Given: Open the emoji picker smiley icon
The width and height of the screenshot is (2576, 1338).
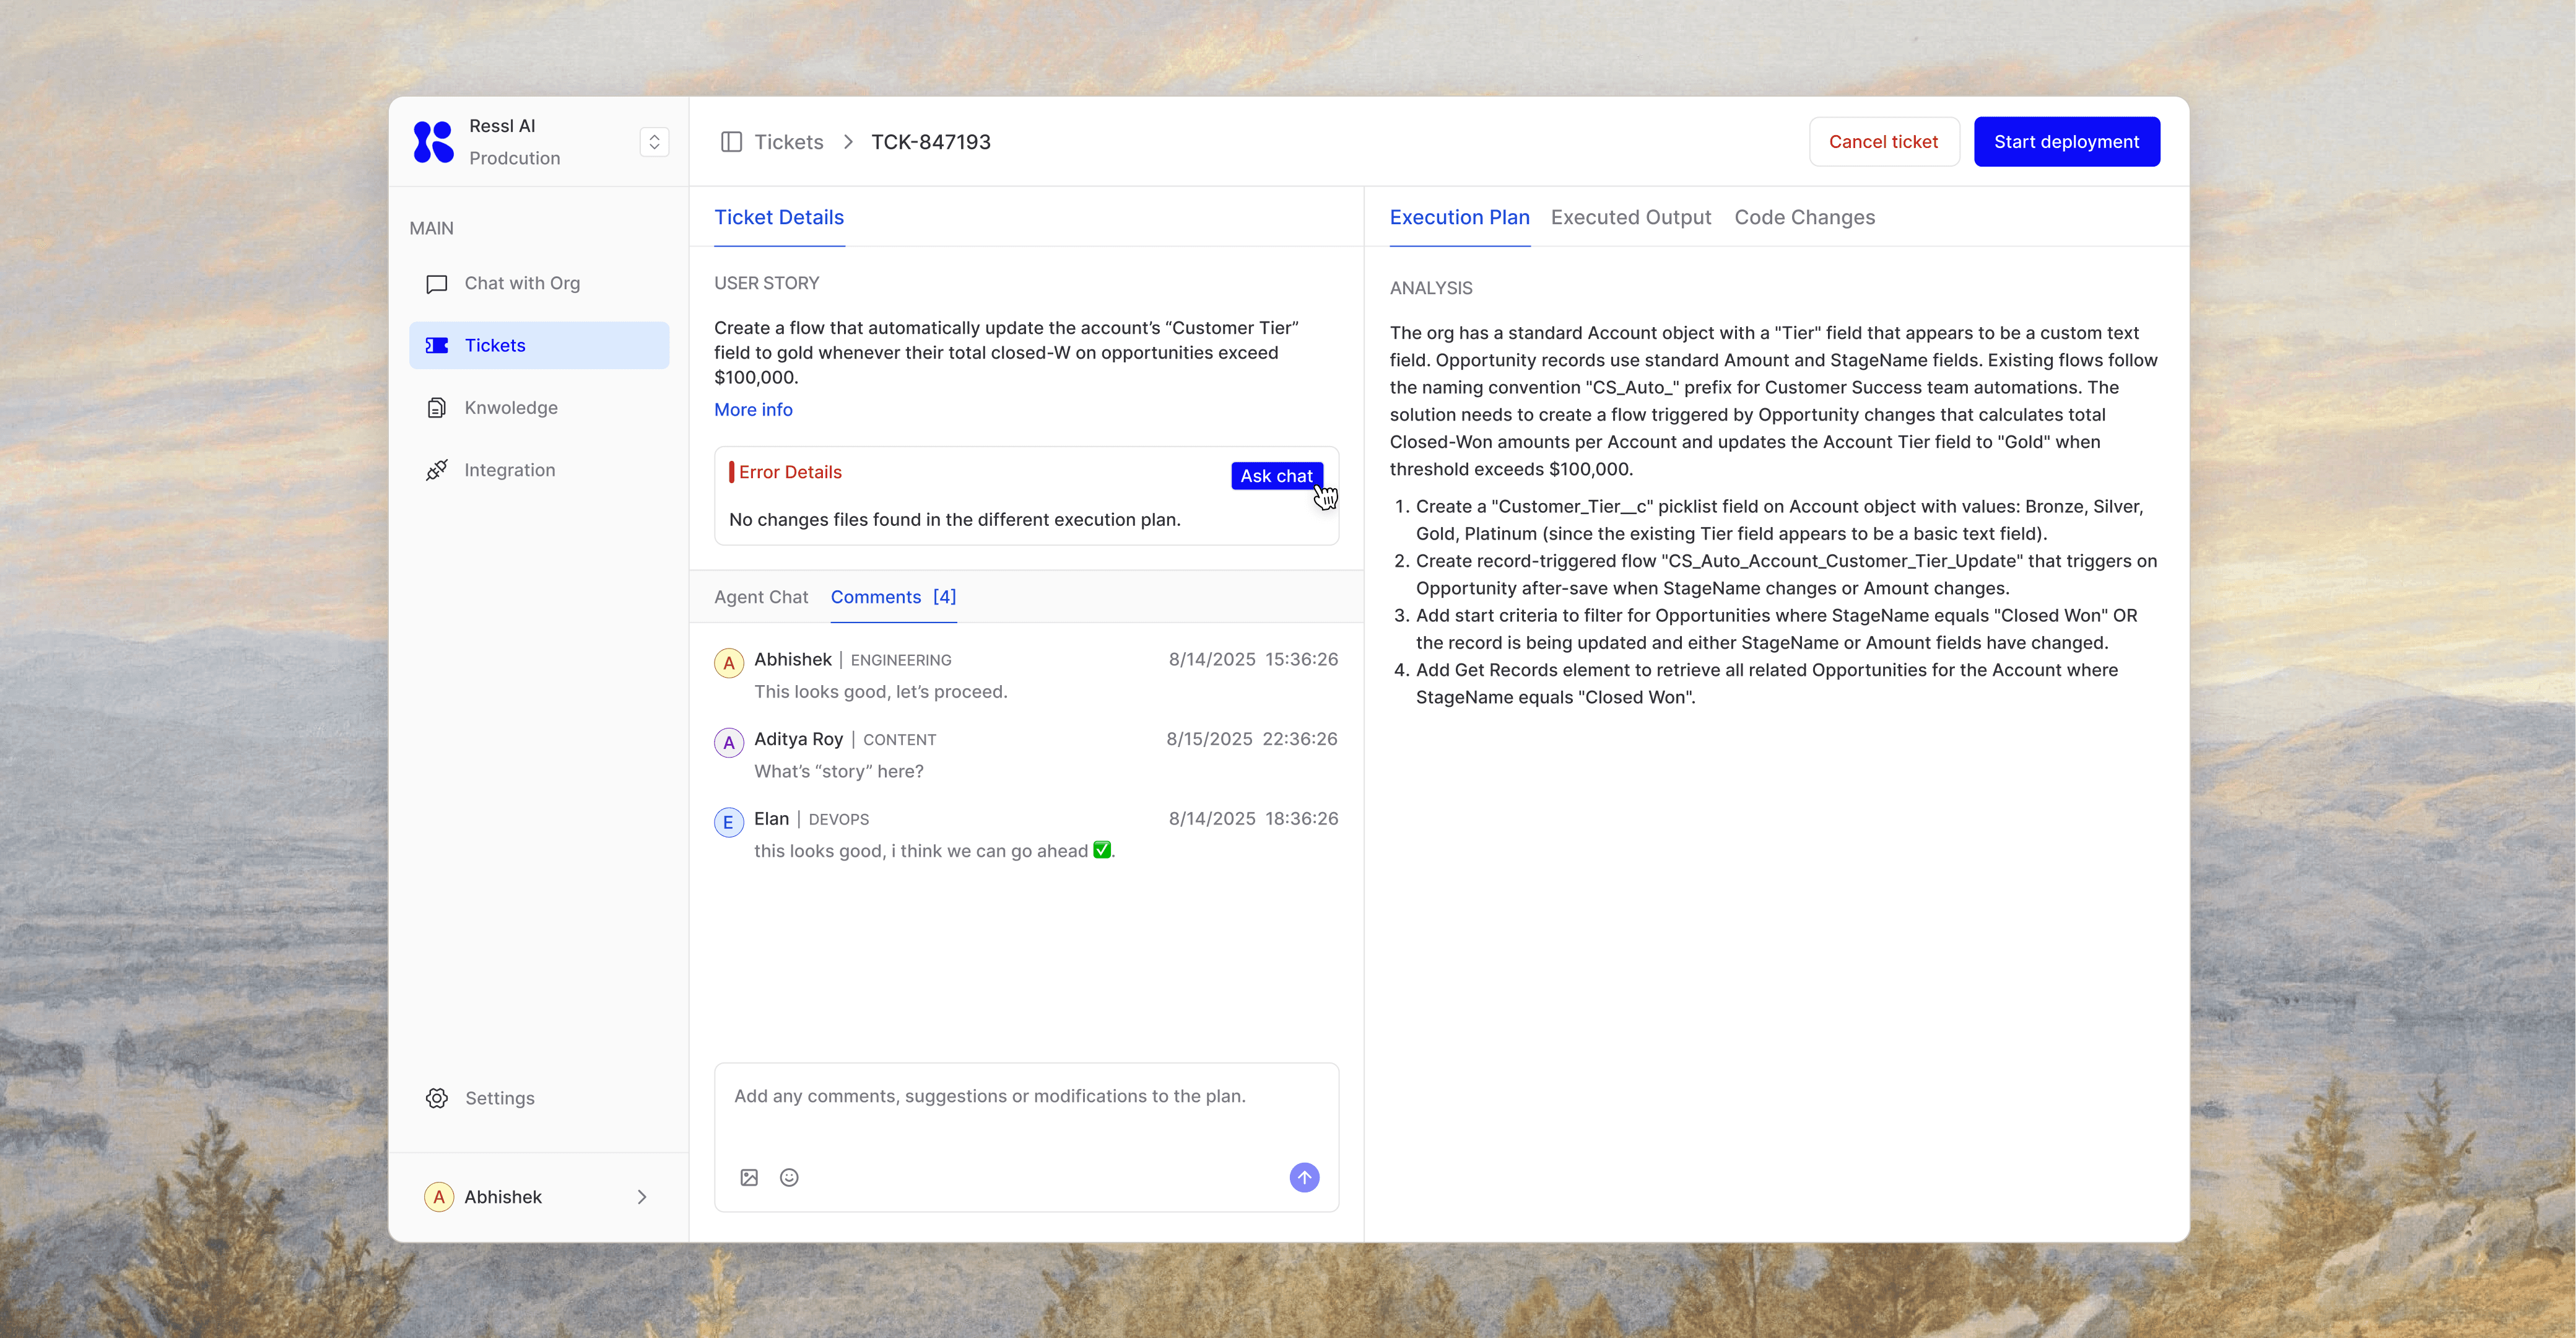Looking at the screenshot, I should click(789, 1177).
